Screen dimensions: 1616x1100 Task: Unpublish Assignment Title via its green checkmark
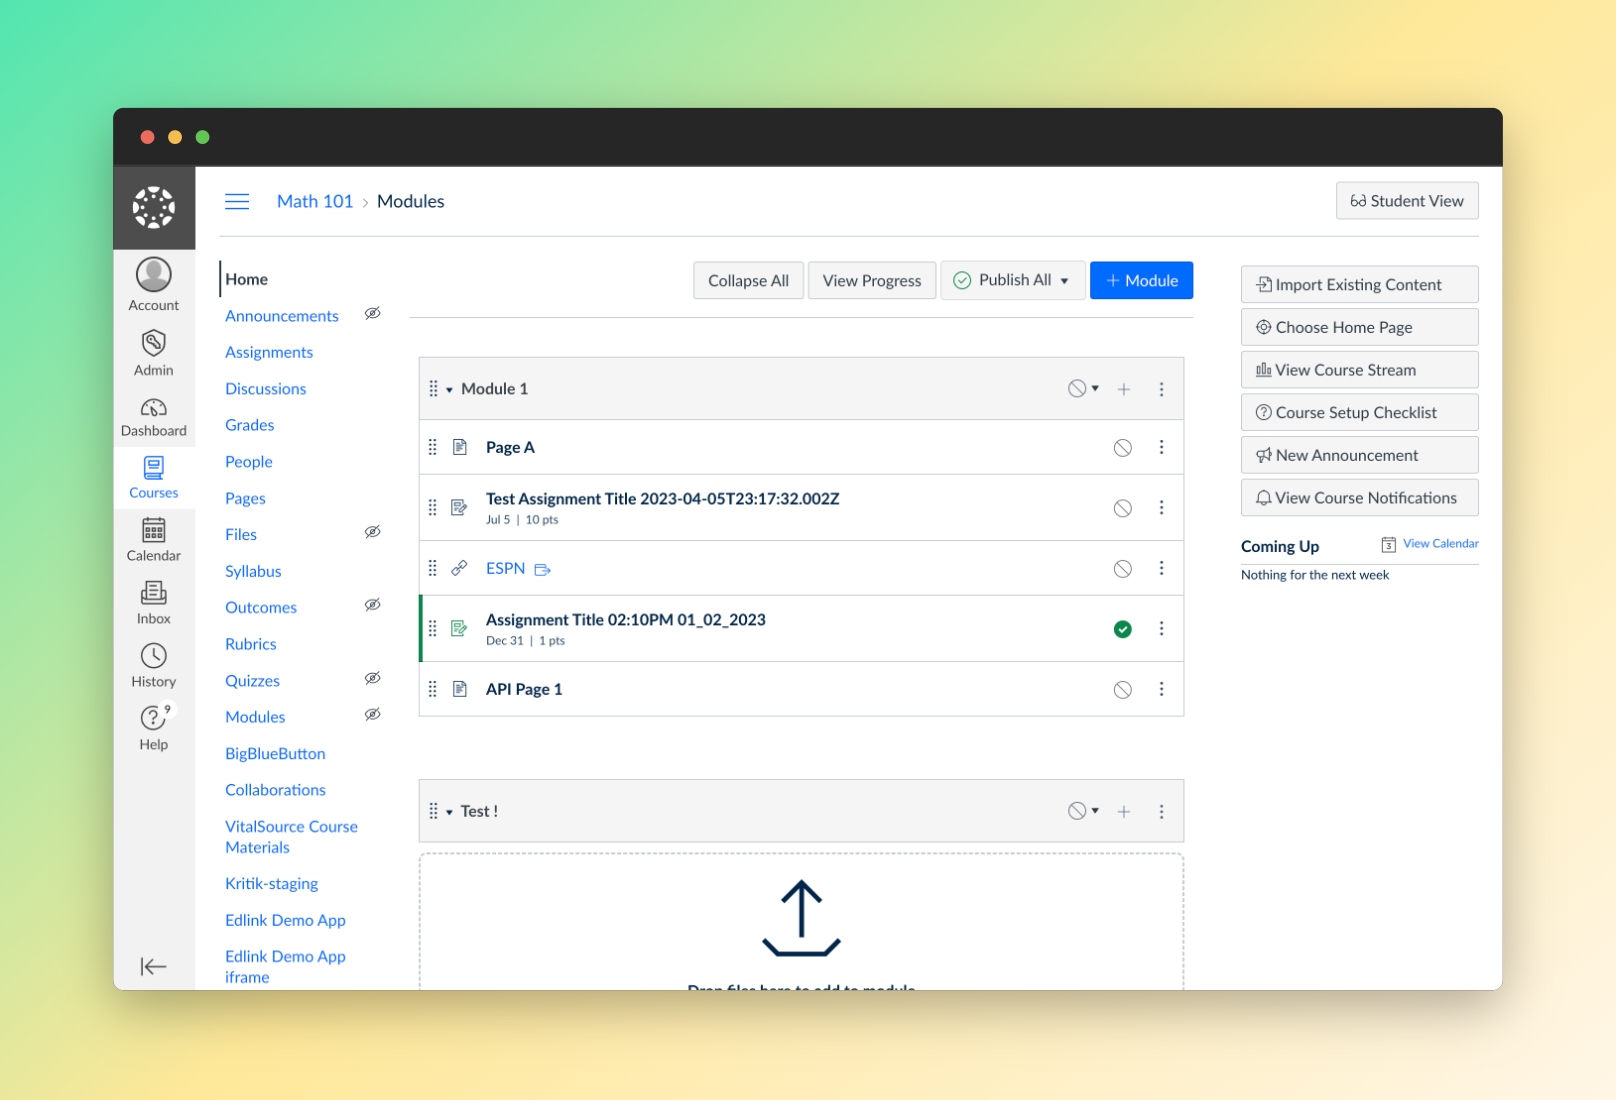click(x=1122, y=628)
